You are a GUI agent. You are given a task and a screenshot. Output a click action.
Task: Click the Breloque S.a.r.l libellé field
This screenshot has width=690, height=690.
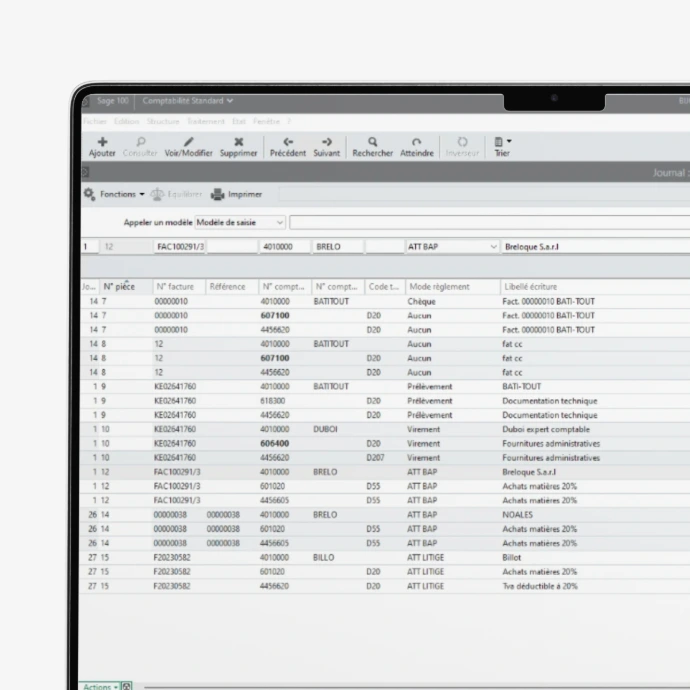click(x=595, y=247)
